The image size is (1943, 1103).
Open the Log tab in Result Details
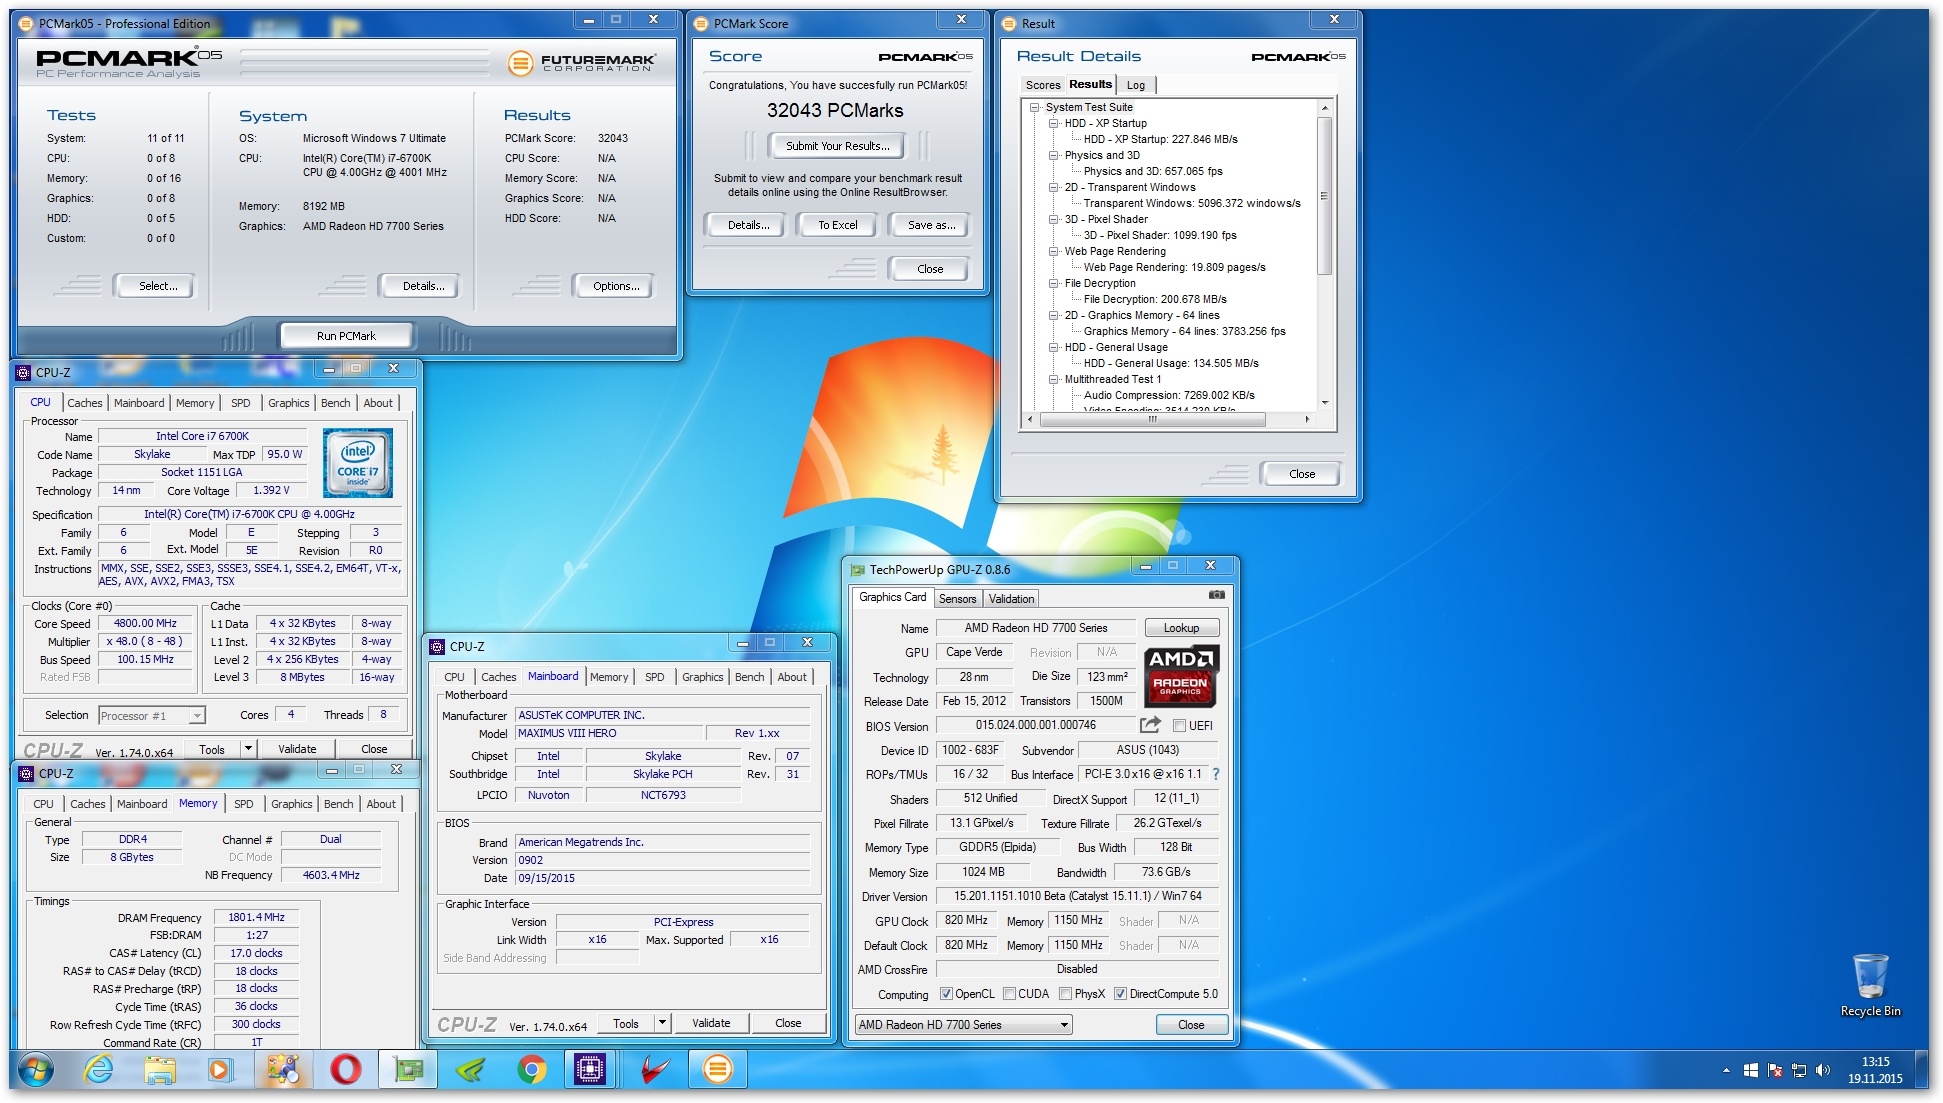1136,85
